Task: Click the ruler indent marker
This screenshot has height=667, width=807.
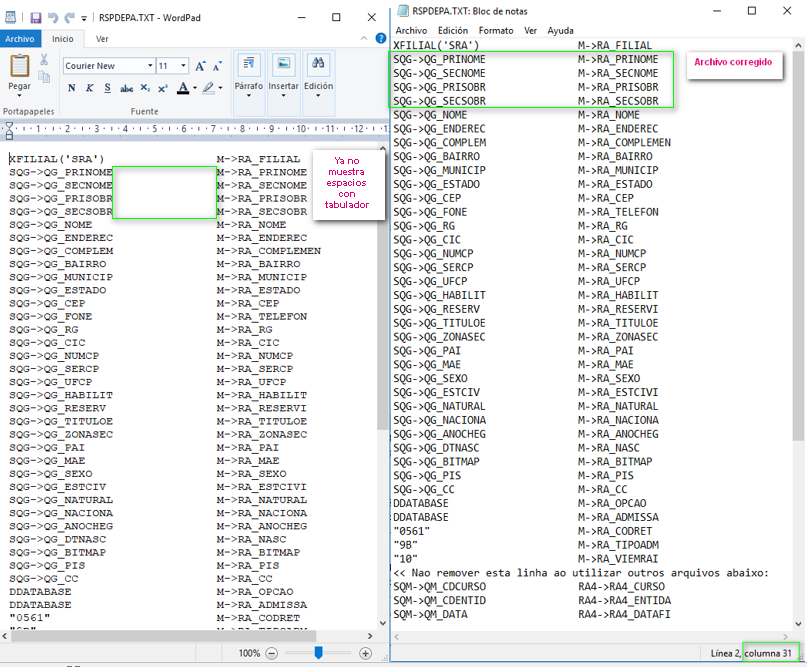Action: point(9,131)
